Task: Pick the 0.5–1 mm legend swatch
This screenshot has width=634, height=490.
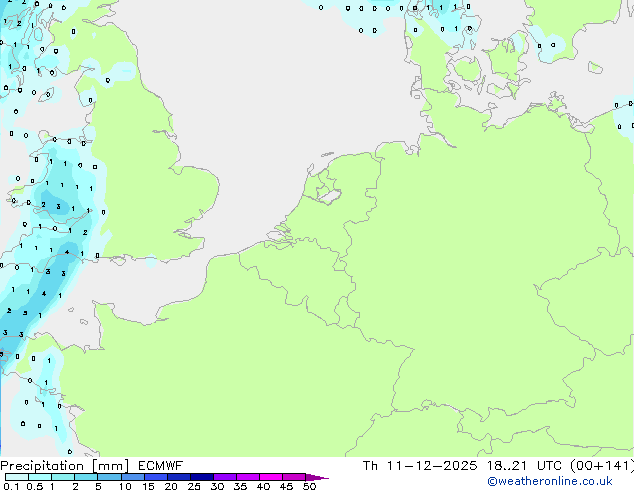Action: click(40, 477)
